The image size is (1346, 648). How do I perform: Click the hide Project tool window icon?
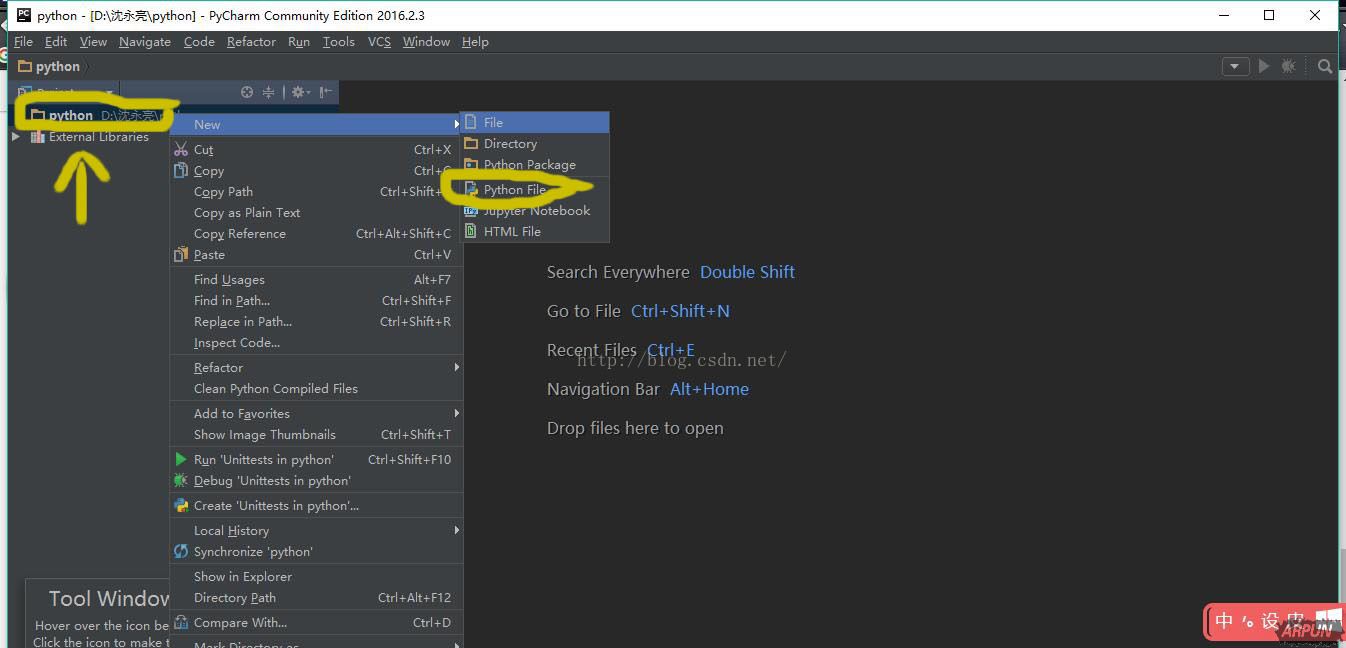(x=327, y=91)
